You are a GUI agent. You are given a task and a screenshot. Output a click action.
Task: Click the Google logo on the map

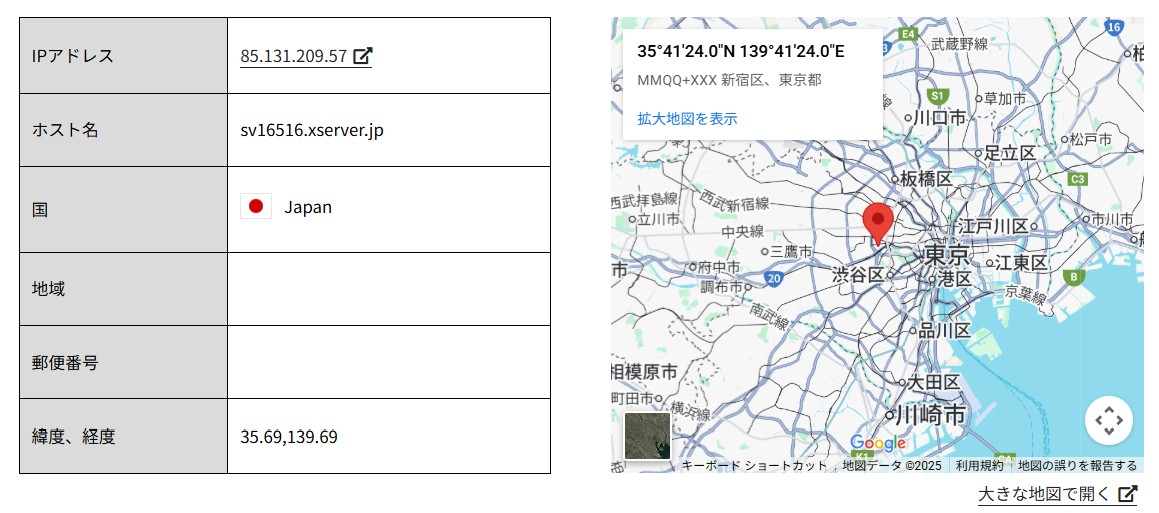(x=877, y=443)
